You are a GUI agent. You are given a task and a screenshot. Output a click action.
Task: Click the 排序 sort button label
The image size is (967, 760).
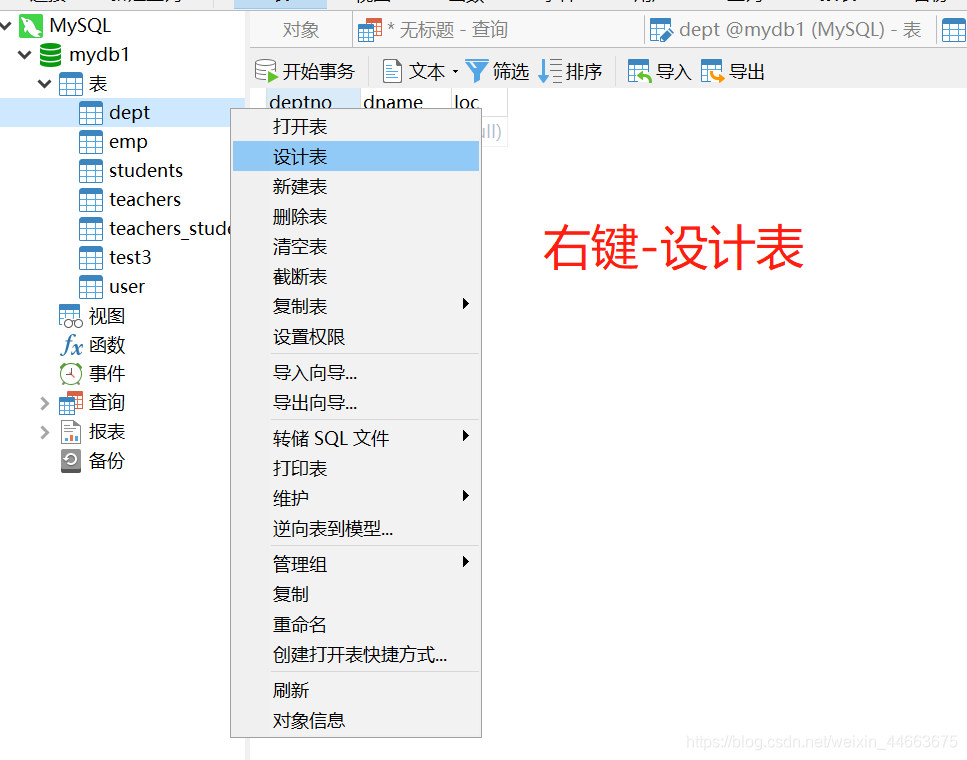tap(584, 72)
